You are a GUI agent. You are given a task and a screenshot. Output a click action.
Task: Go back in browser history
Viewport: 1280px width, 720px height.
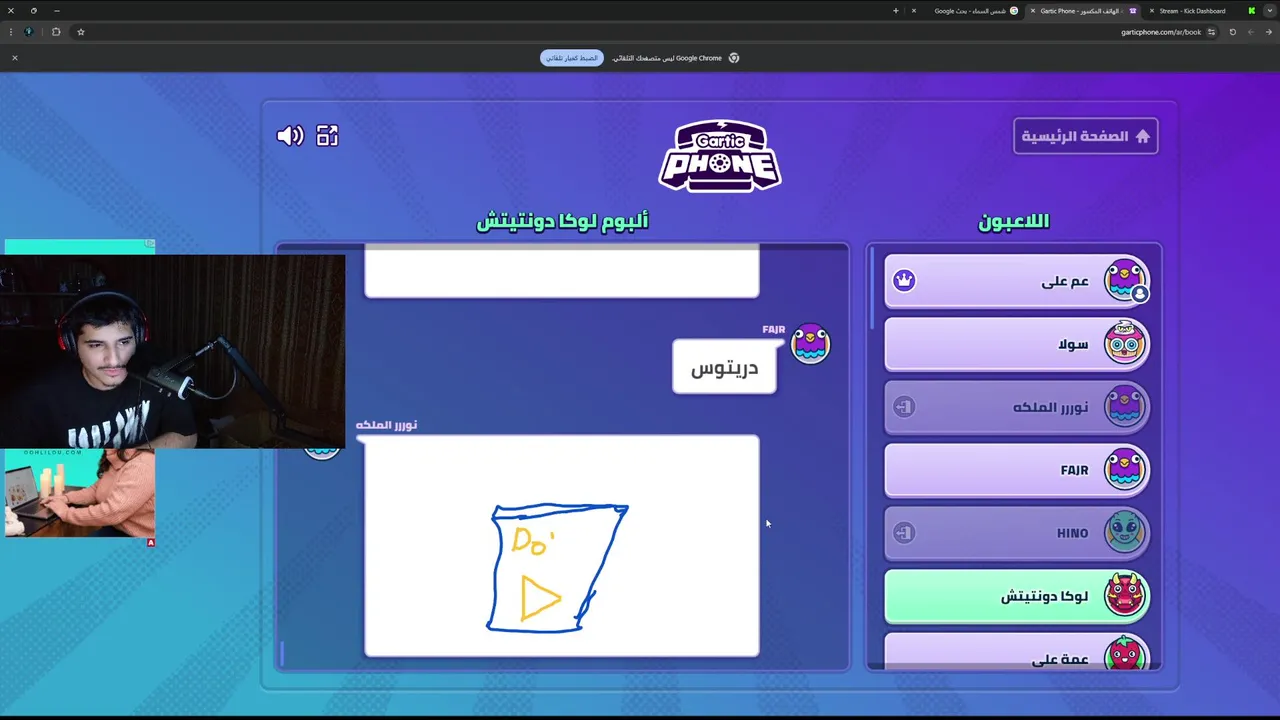1269,32
